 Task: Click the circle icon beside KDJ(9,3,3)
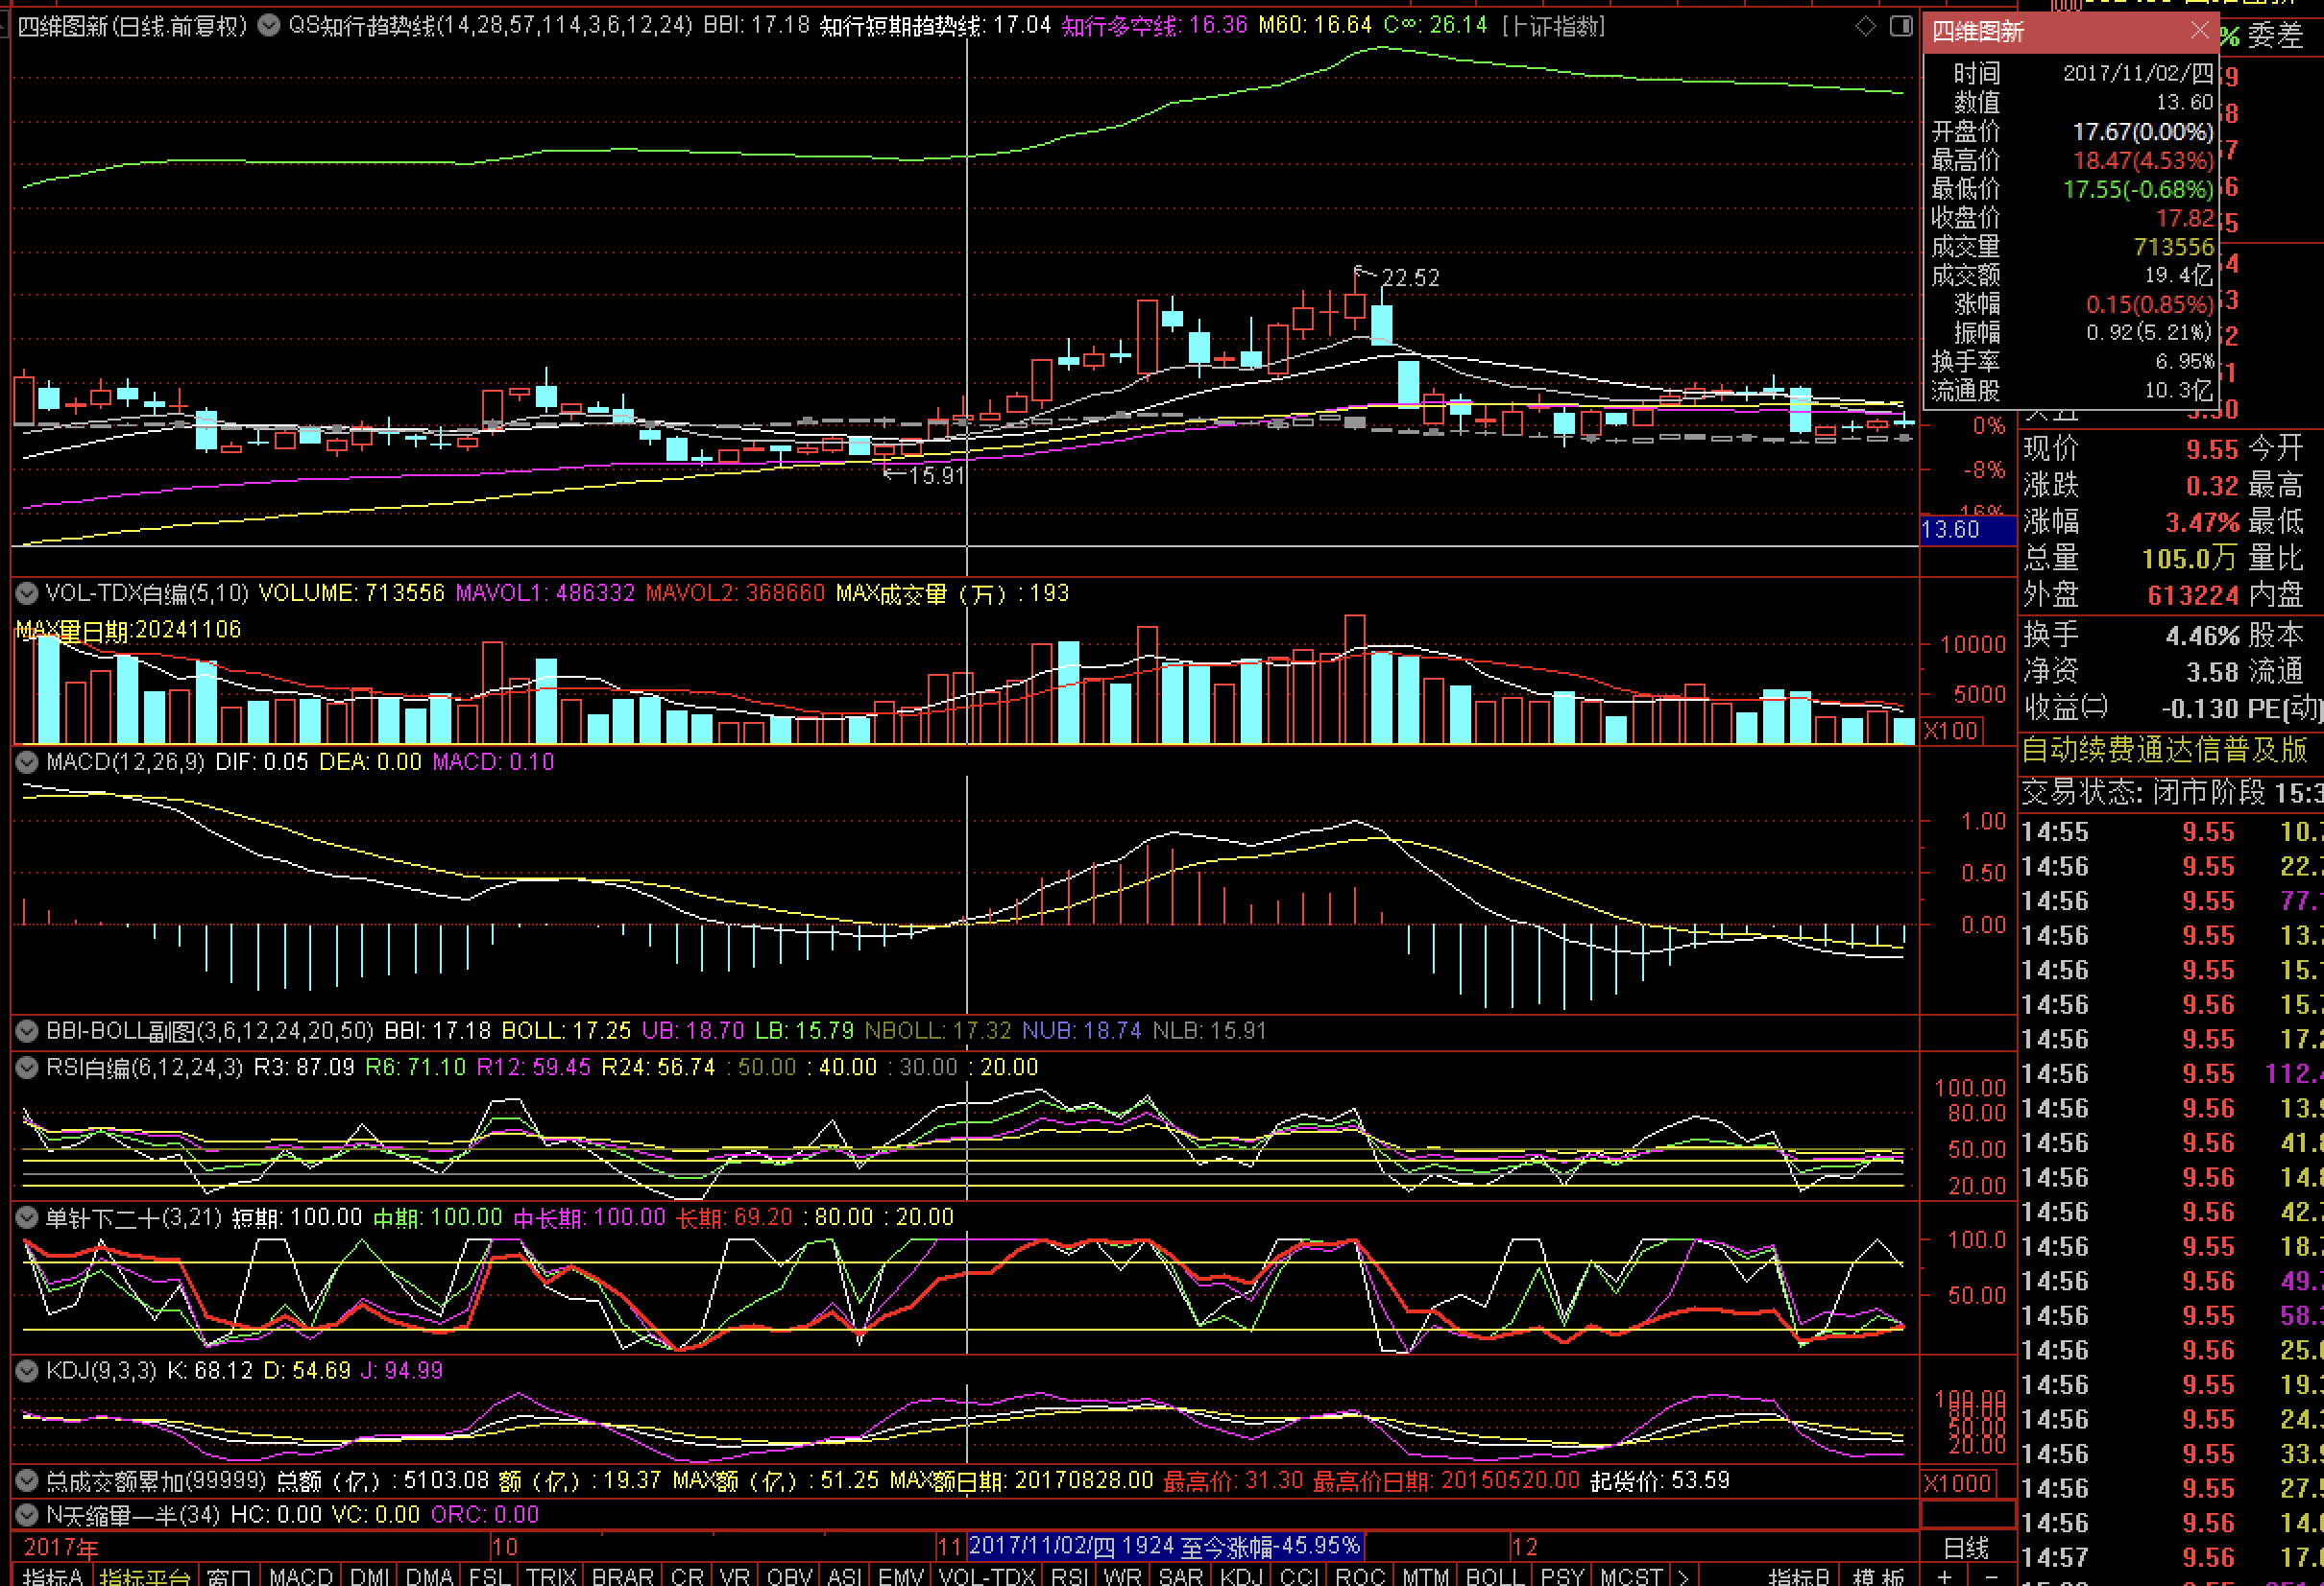pos(27,1371)
